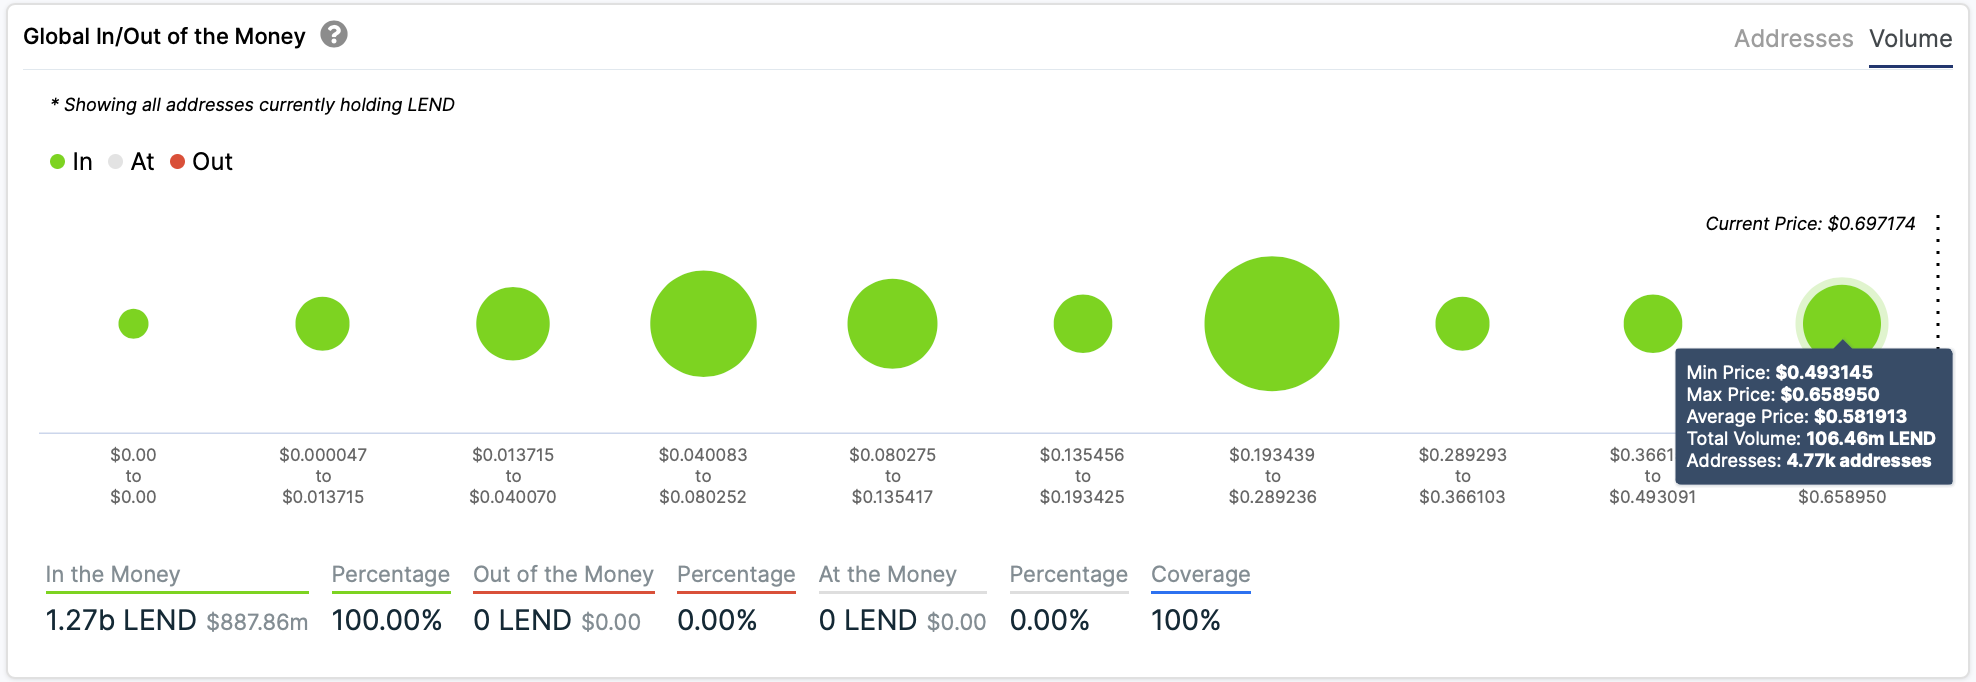Toggle the green In legend item
Screen dimensions: 1976x682
[72, 162]
